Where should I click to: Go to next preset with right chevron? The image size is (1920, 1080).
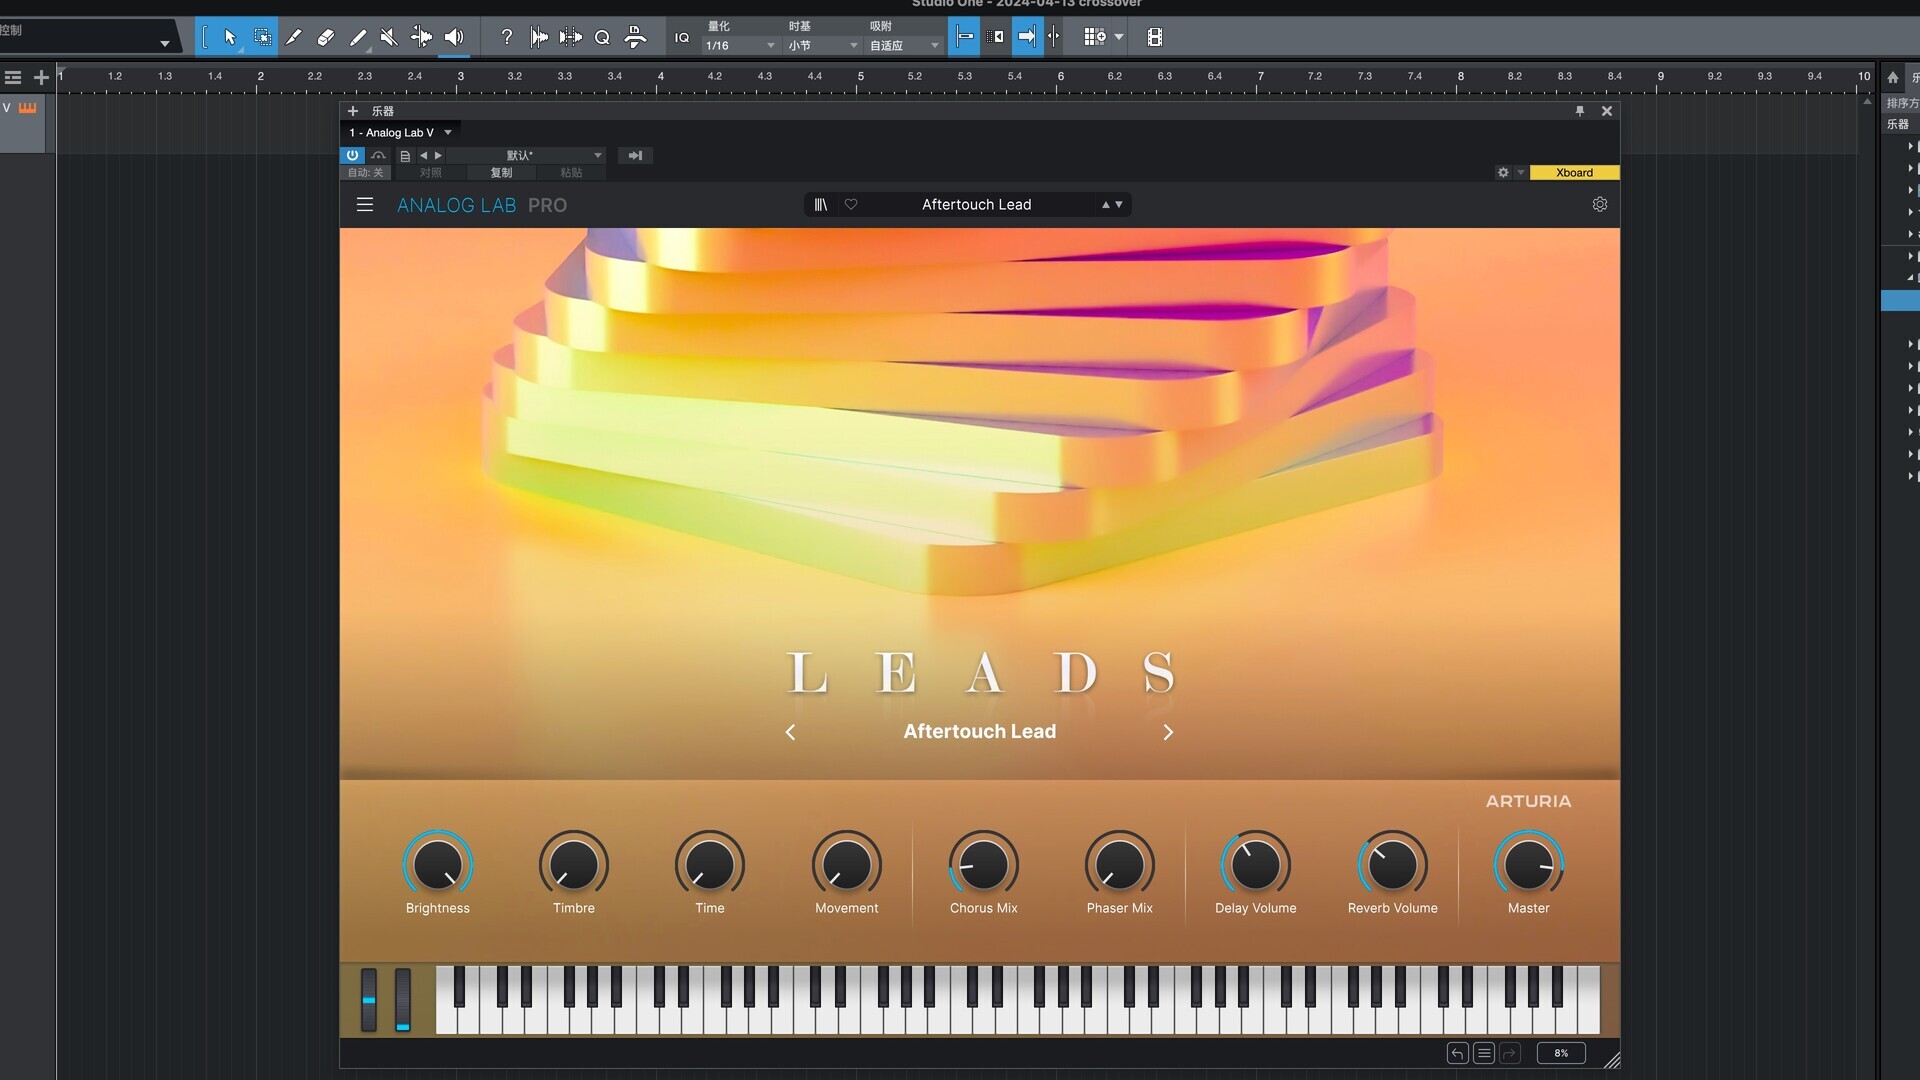1167,732
